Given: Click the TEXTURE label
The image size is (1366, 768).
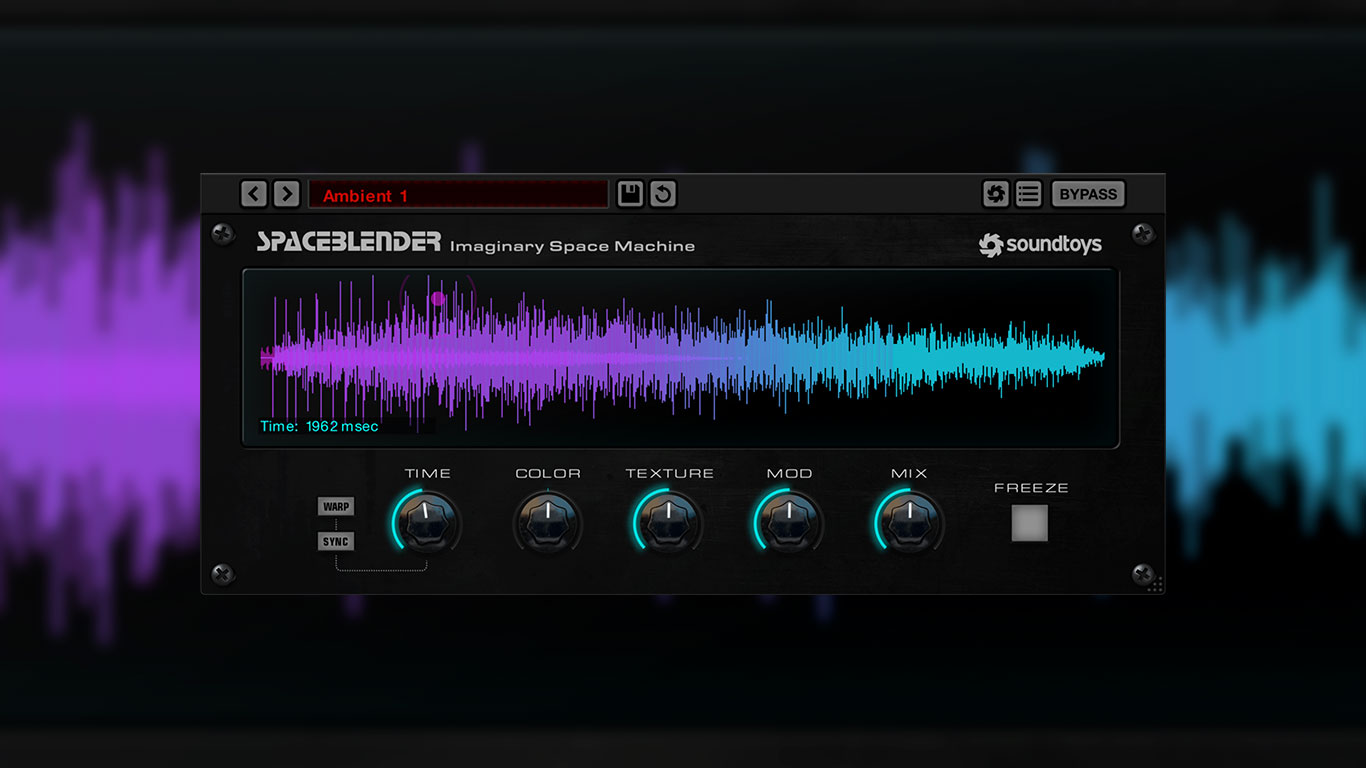Looking at the screenshot, I should (670, 473).
